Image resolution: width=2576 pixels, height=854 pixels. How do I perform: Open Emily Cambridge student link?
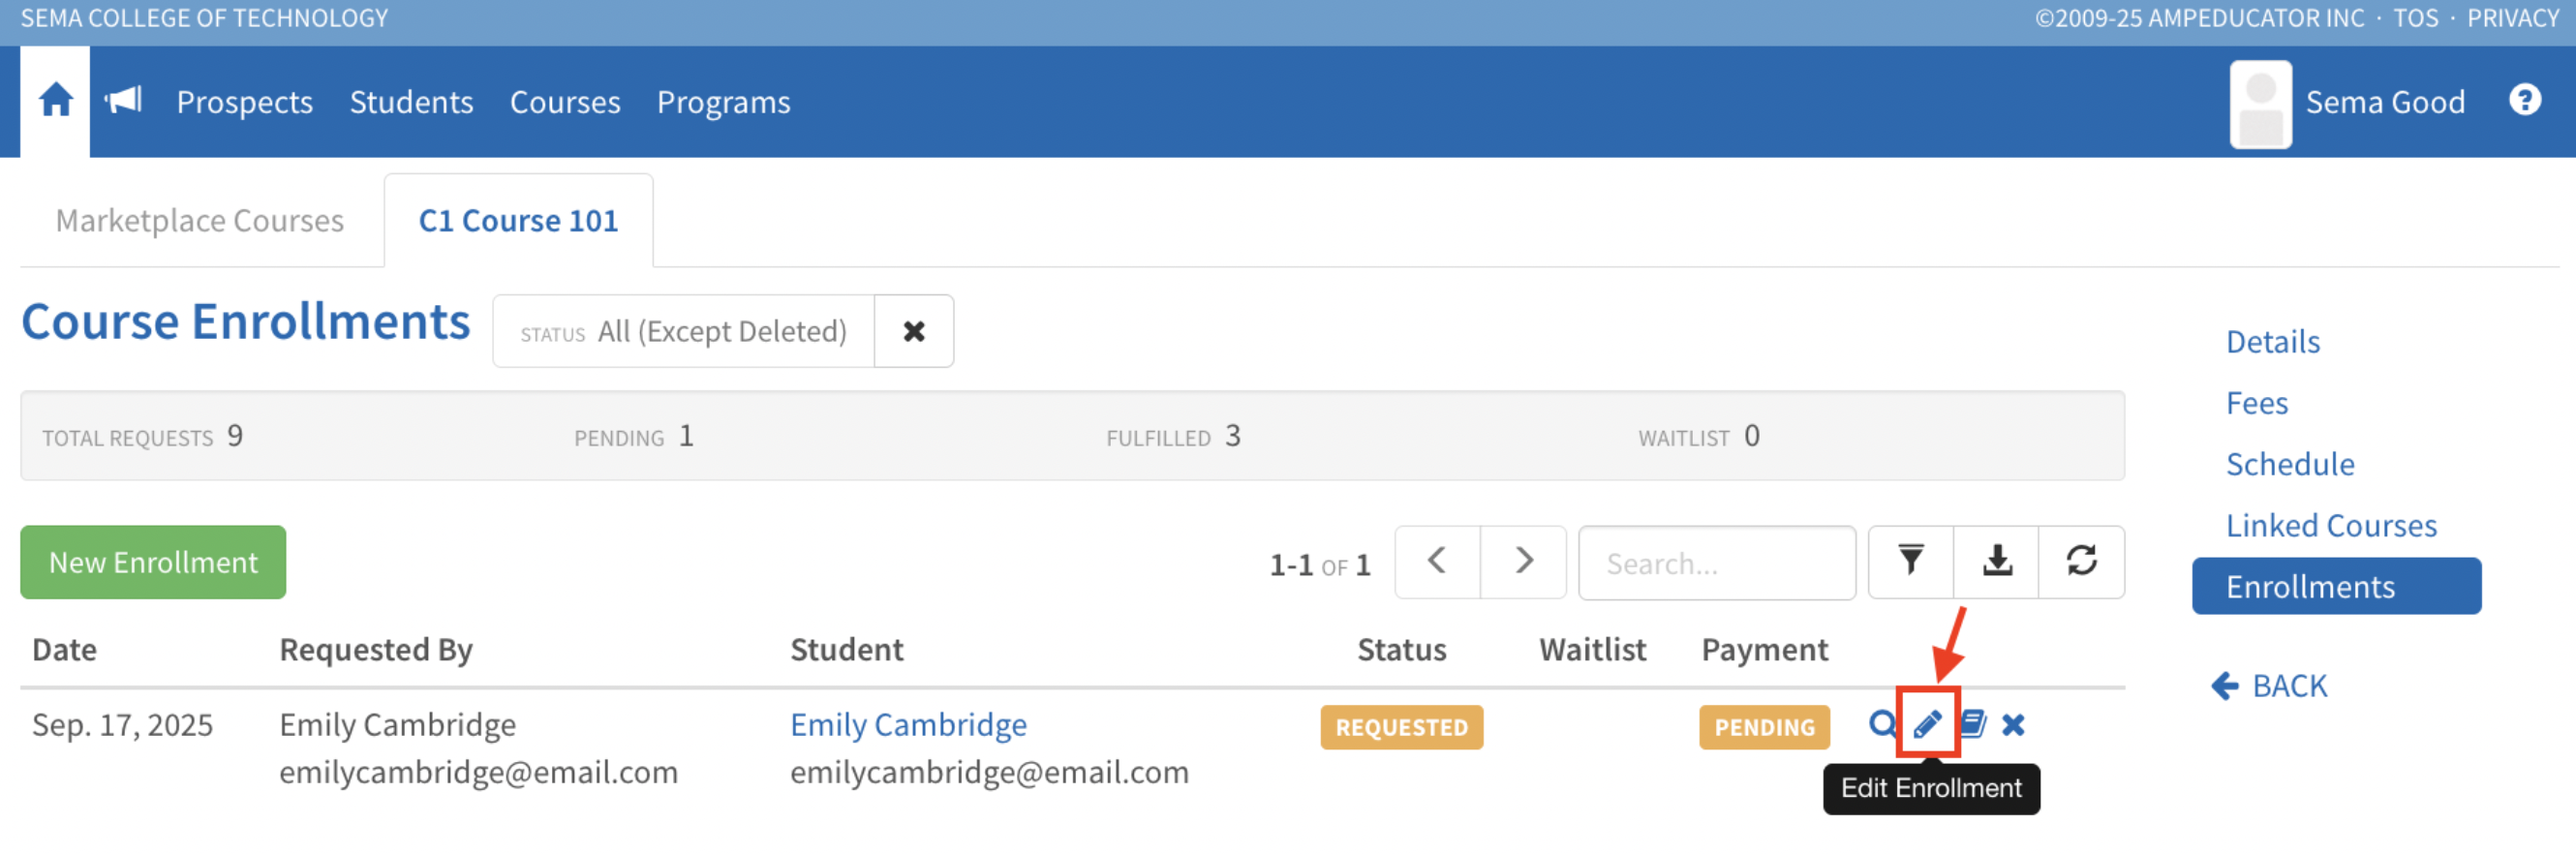click(x=908, y=724)
